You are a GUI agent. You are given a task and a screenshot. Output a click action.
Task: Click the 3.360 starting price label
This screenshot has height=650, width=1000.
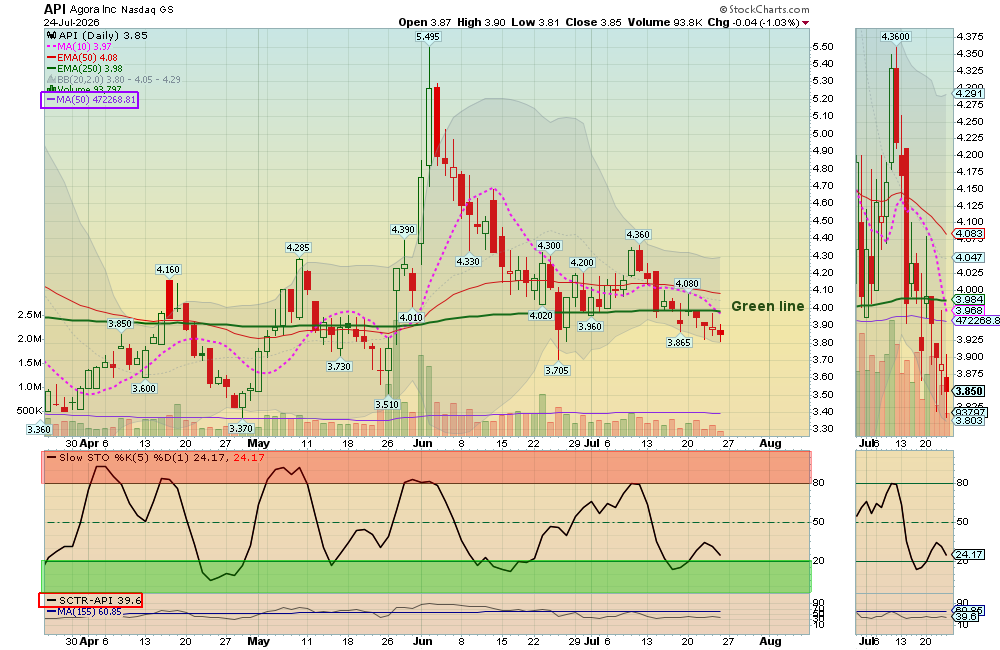coord(38,429)
